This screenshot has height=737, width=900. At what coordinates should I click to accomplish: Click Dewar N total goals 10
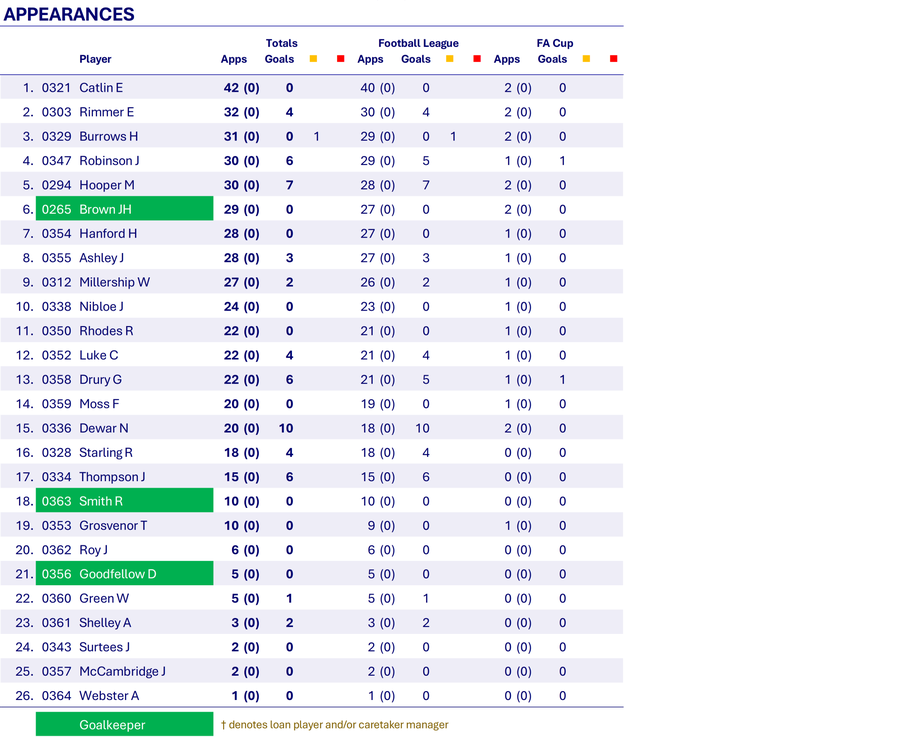click(286, 428)
